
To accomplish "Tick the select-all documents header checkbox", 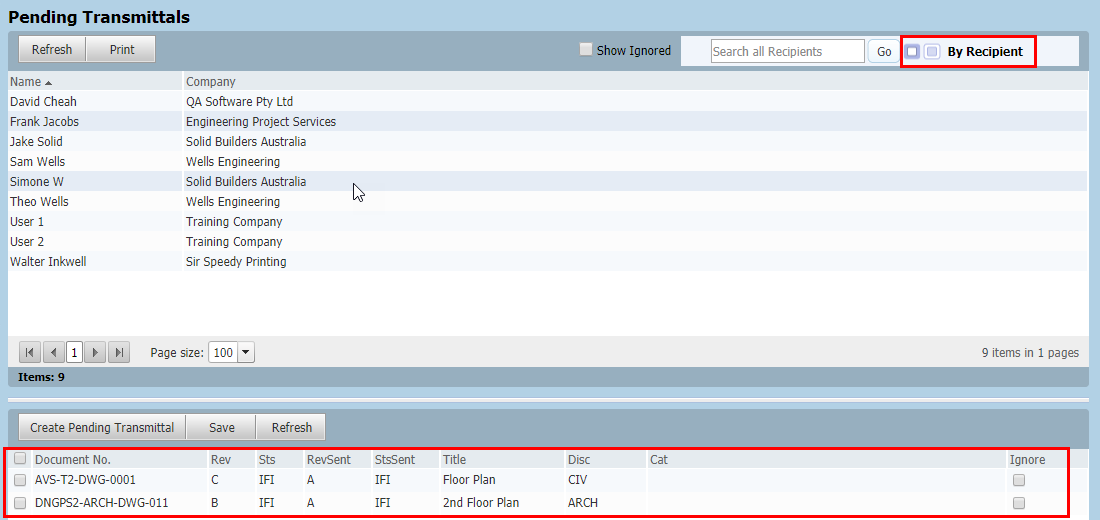I will (20, 459).
